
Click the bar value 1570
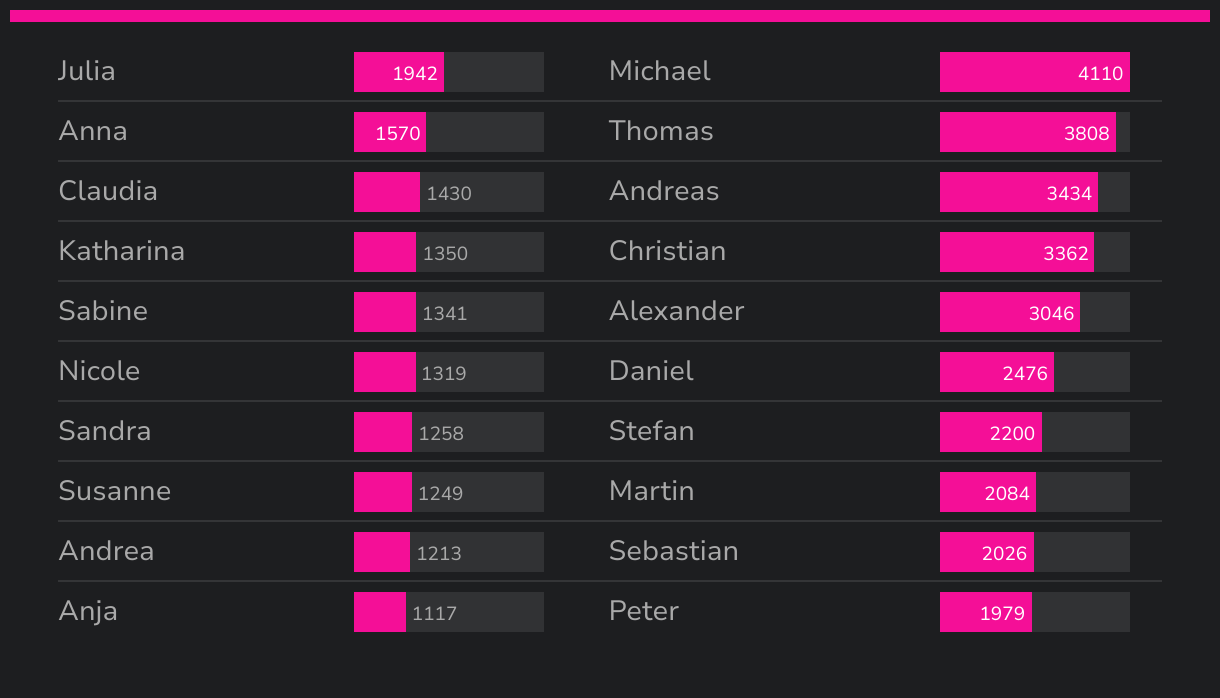click(390, 132)
